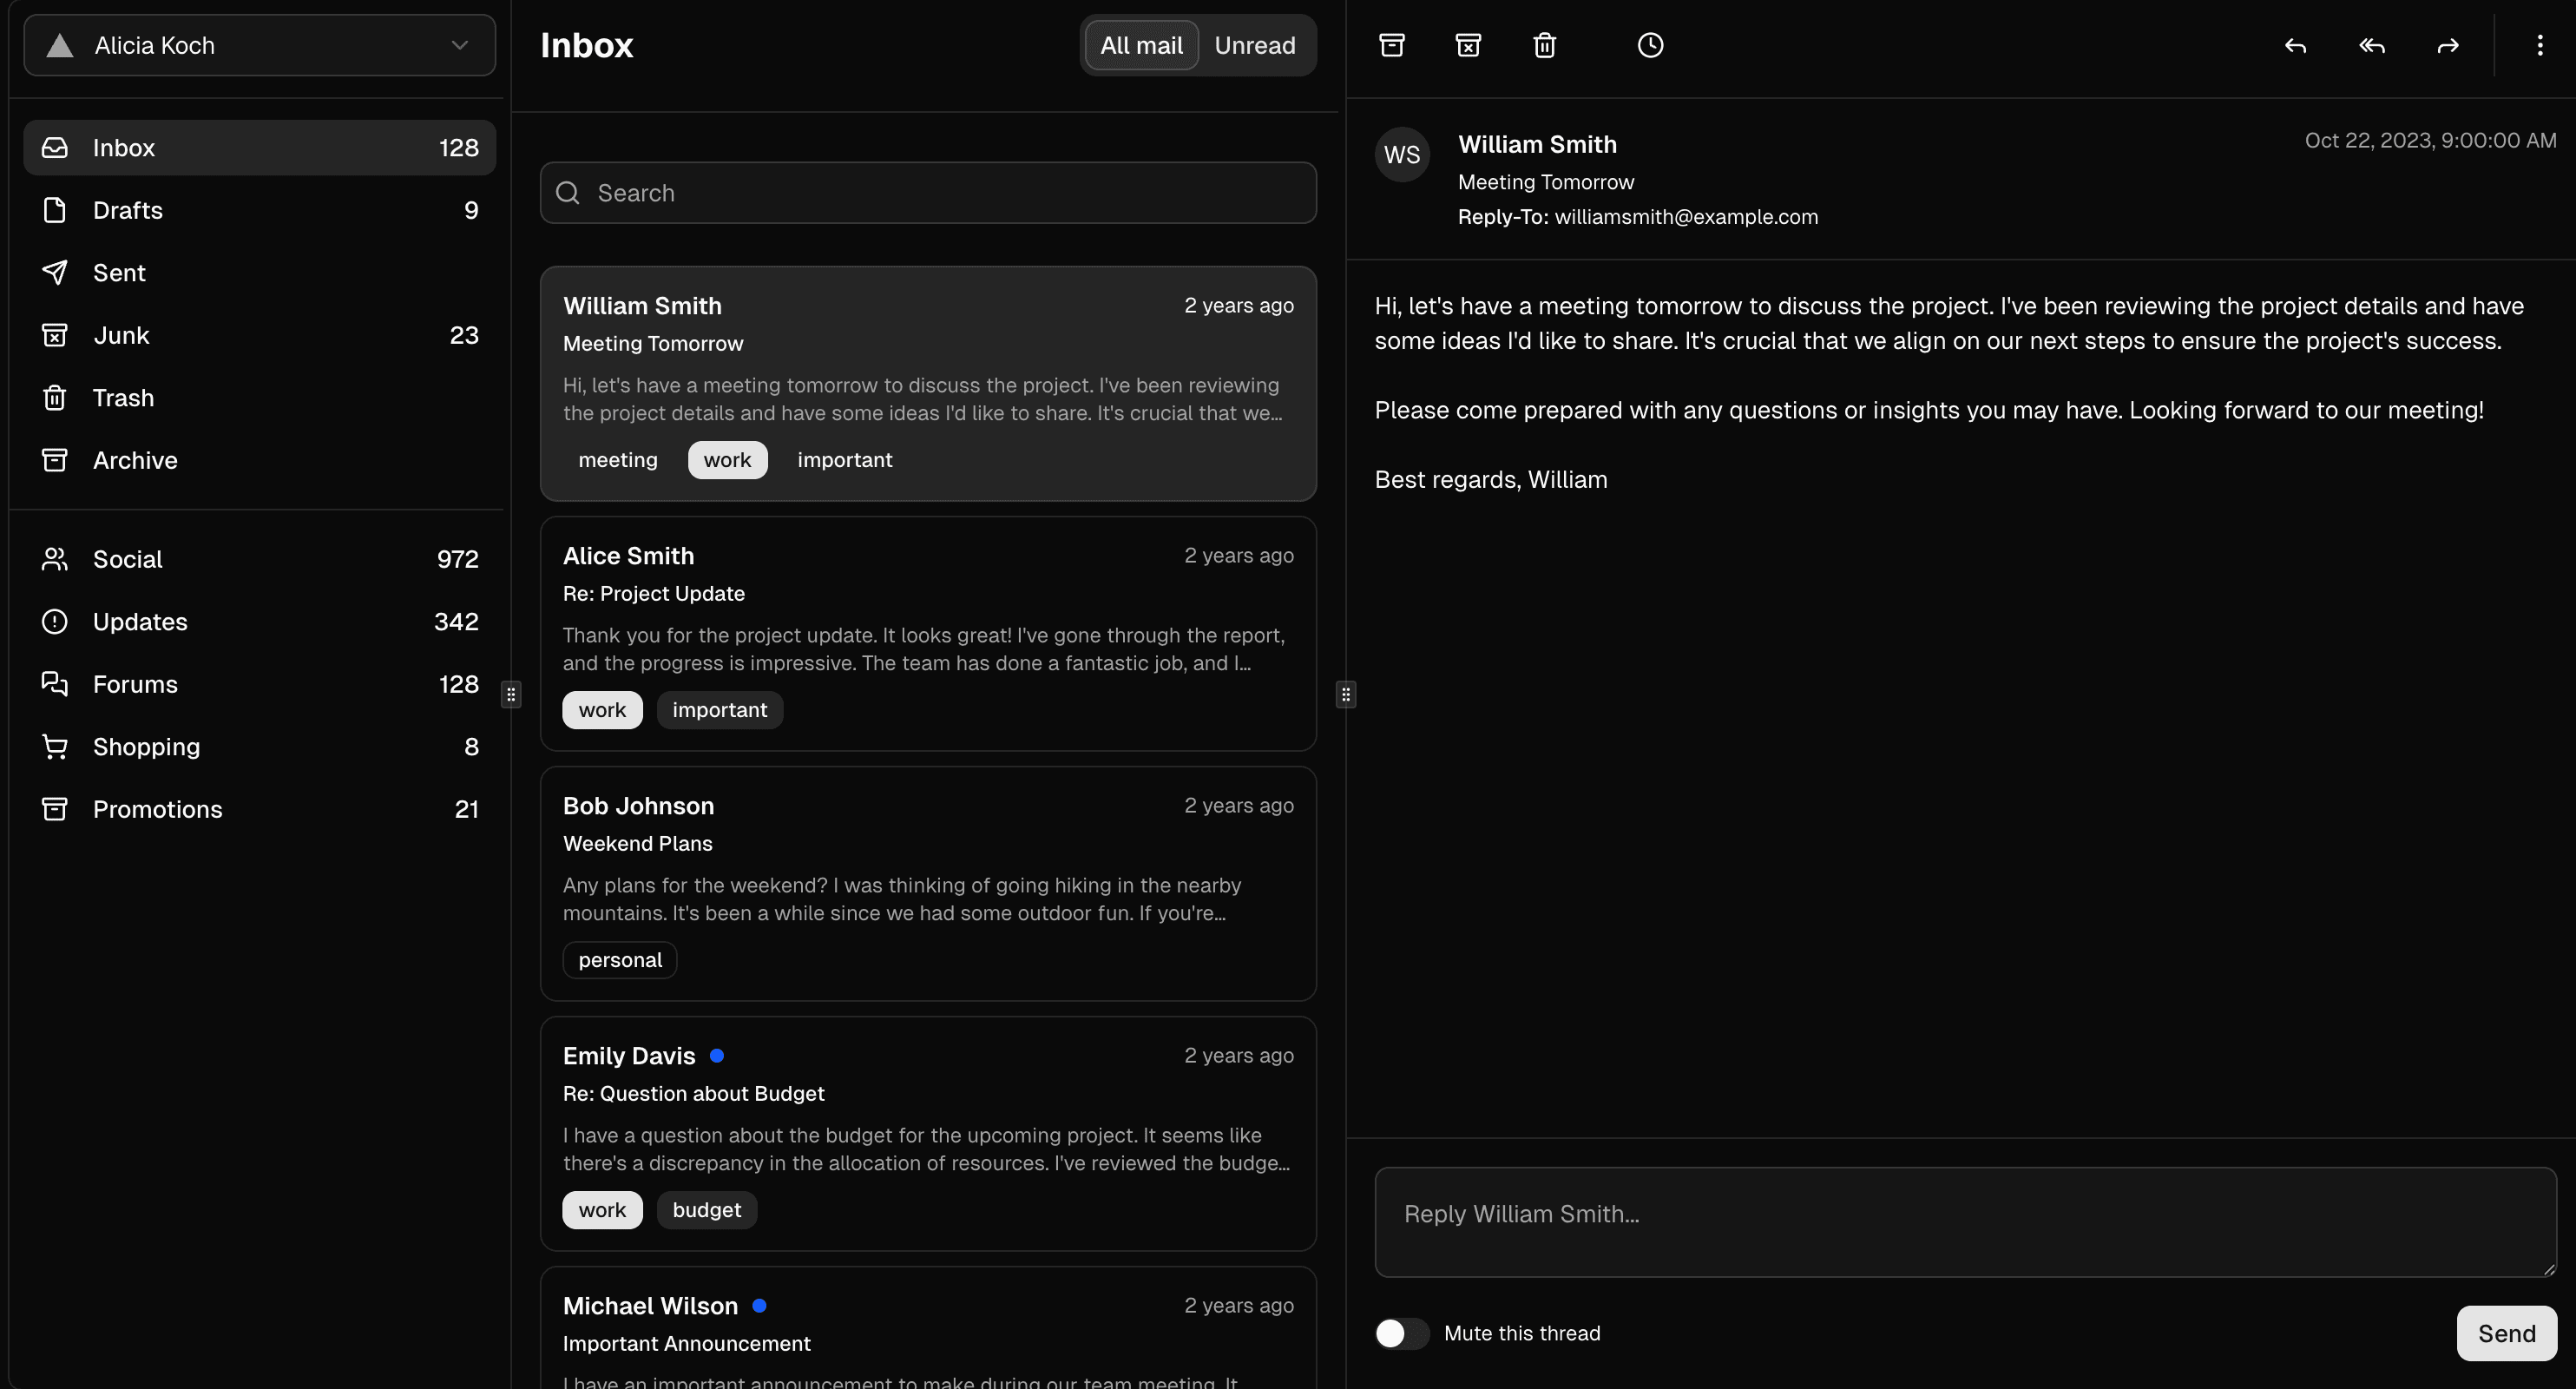Select the All mail tab

click(x=1141, y=45)
